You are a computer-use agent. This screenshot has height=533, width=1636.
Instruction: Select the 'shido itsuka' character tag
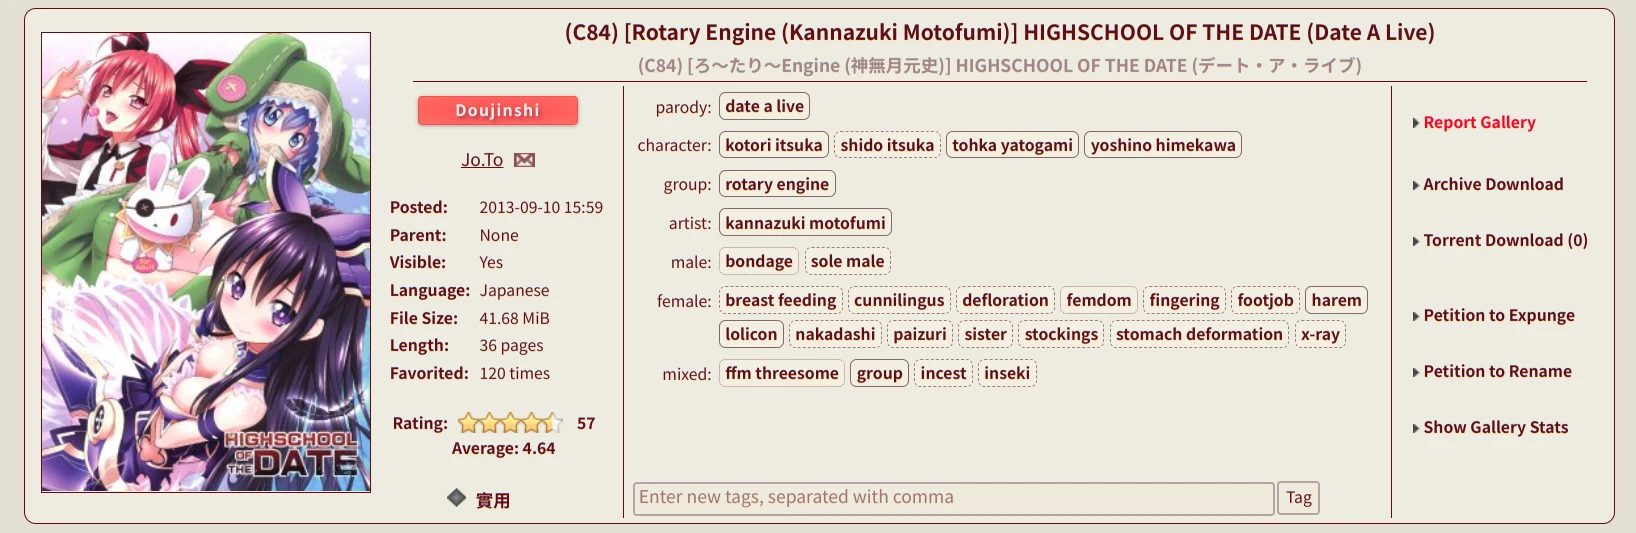[x=887, y=145]
